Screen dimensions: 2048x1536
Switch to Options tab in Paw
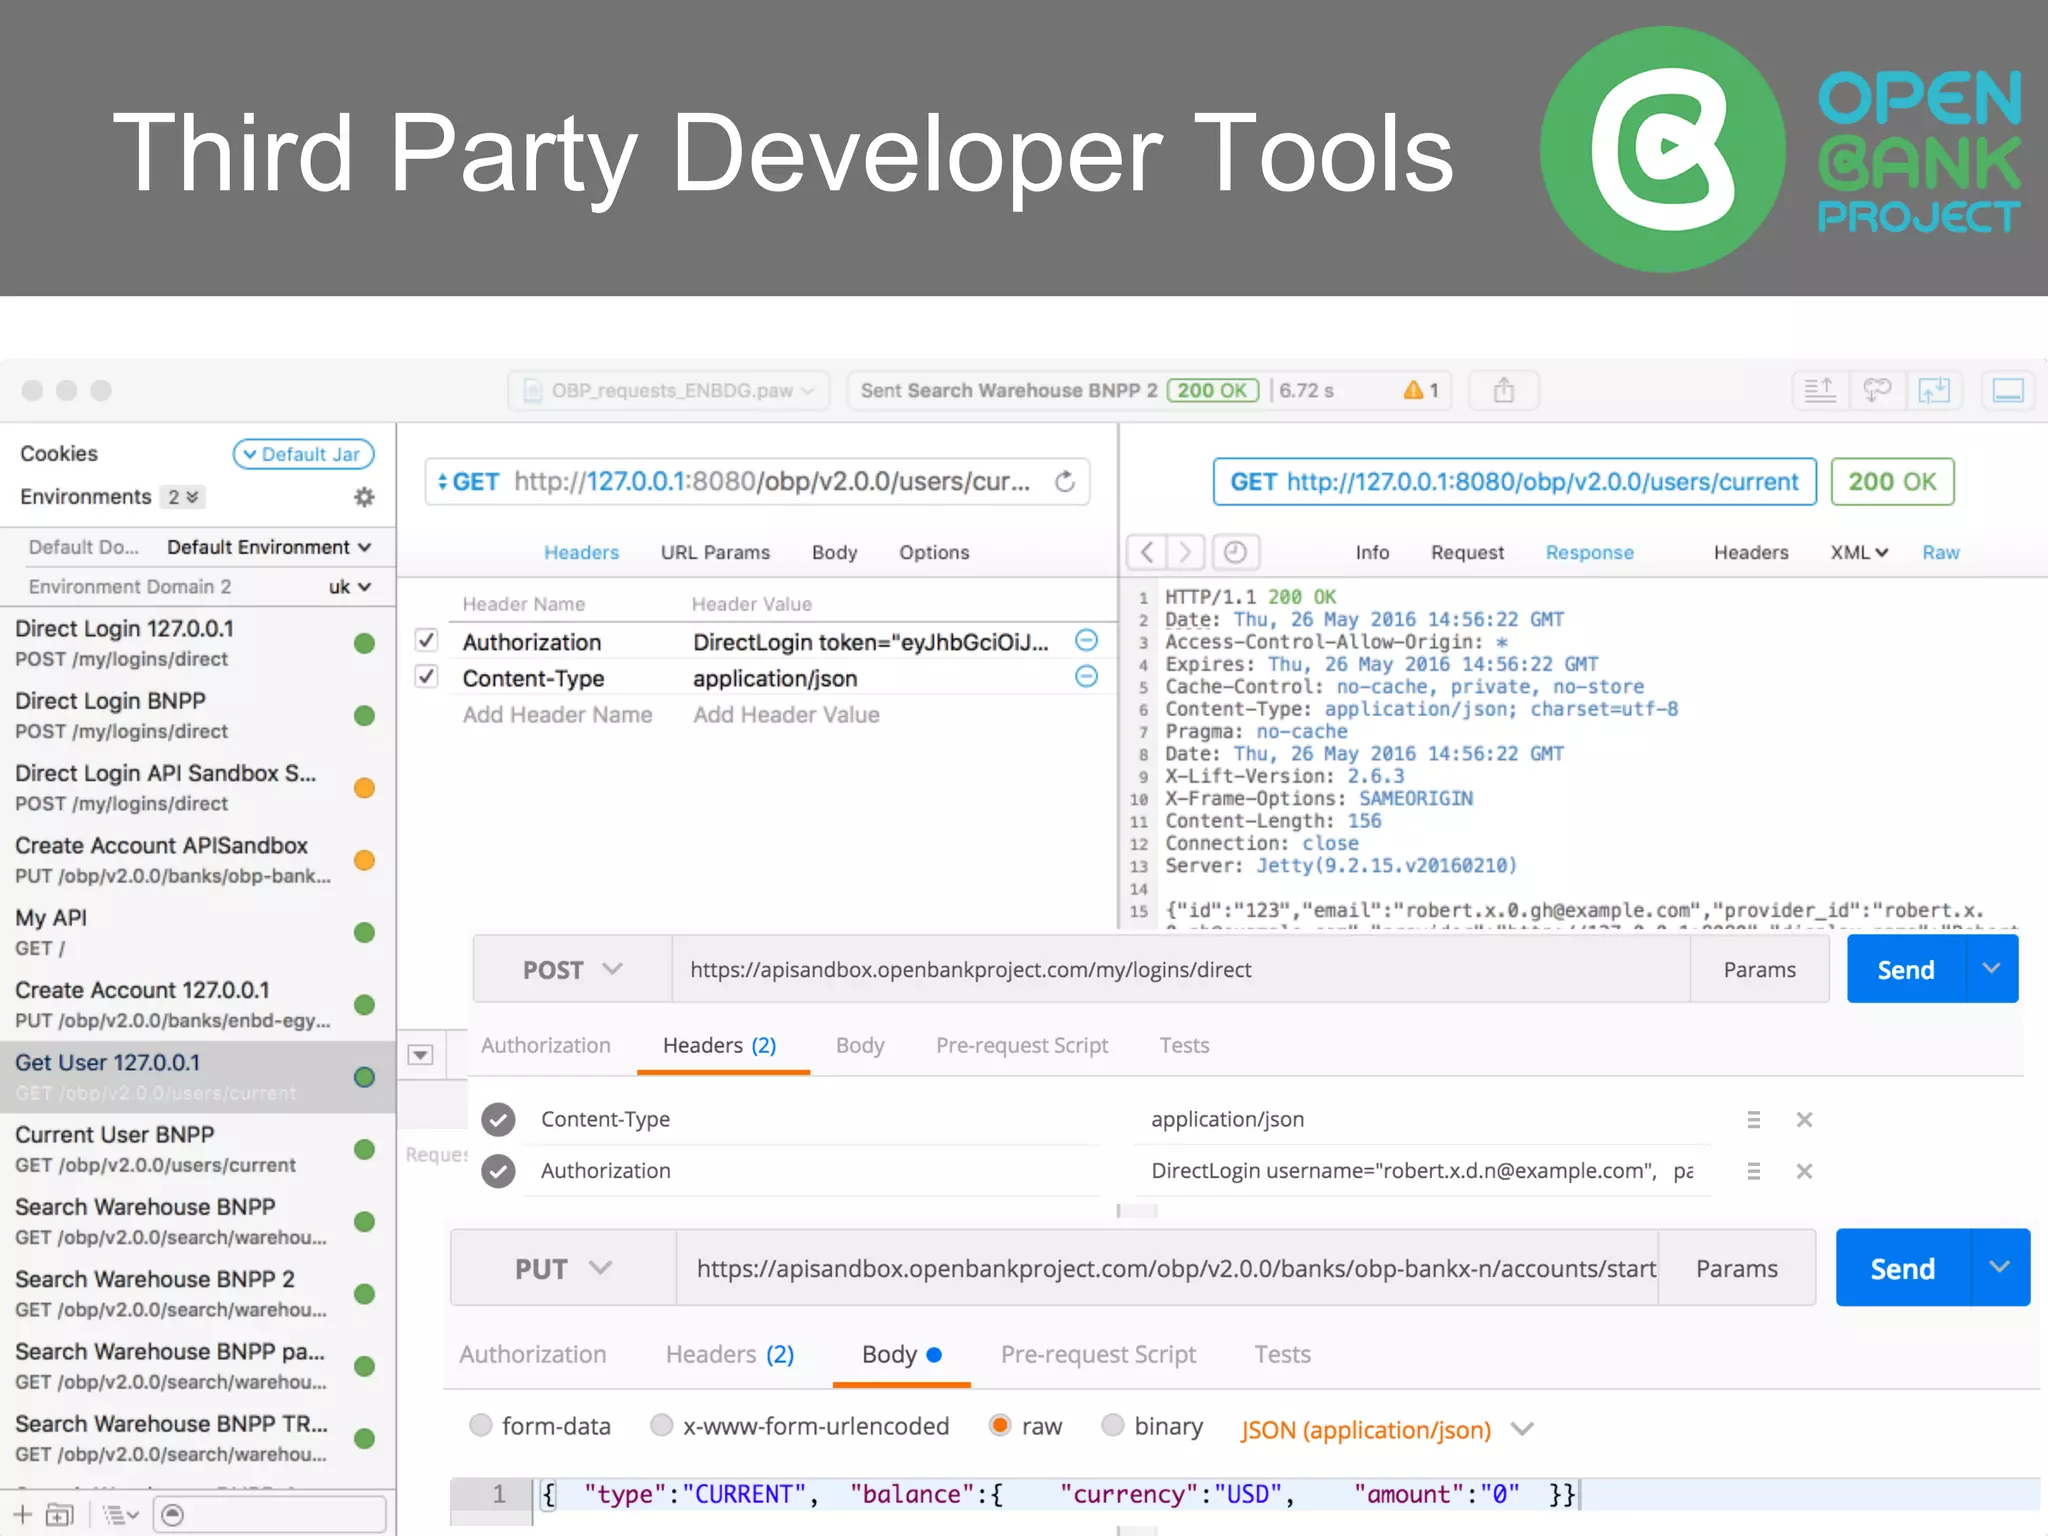(934, 552)
